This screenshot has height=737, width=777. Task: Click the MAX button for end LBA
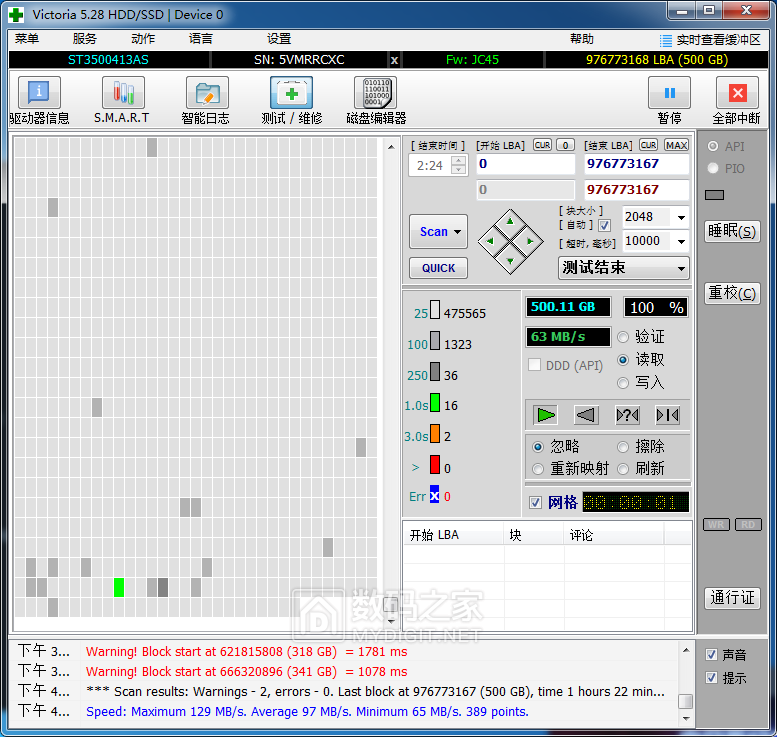676,145
